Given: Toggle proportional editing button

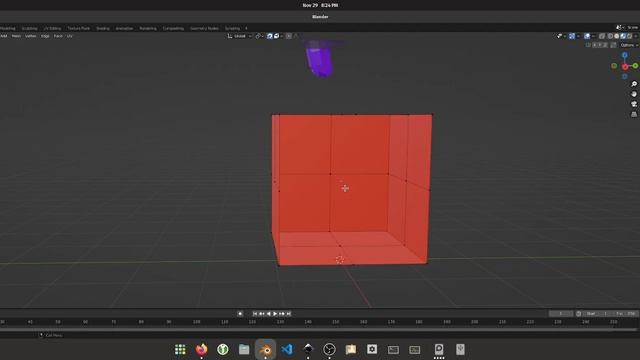Looking at the screenshot, I should click(289, 36).
